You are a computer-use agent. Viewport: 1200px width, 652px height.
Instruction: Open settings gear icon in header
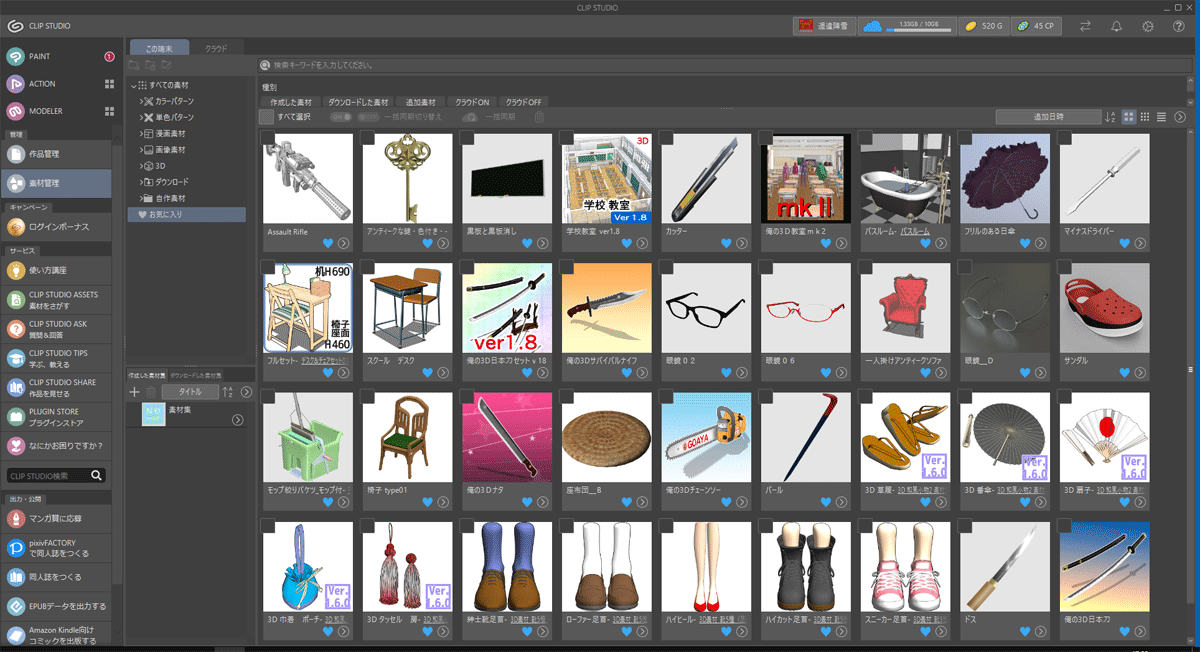click(1147, 26)
